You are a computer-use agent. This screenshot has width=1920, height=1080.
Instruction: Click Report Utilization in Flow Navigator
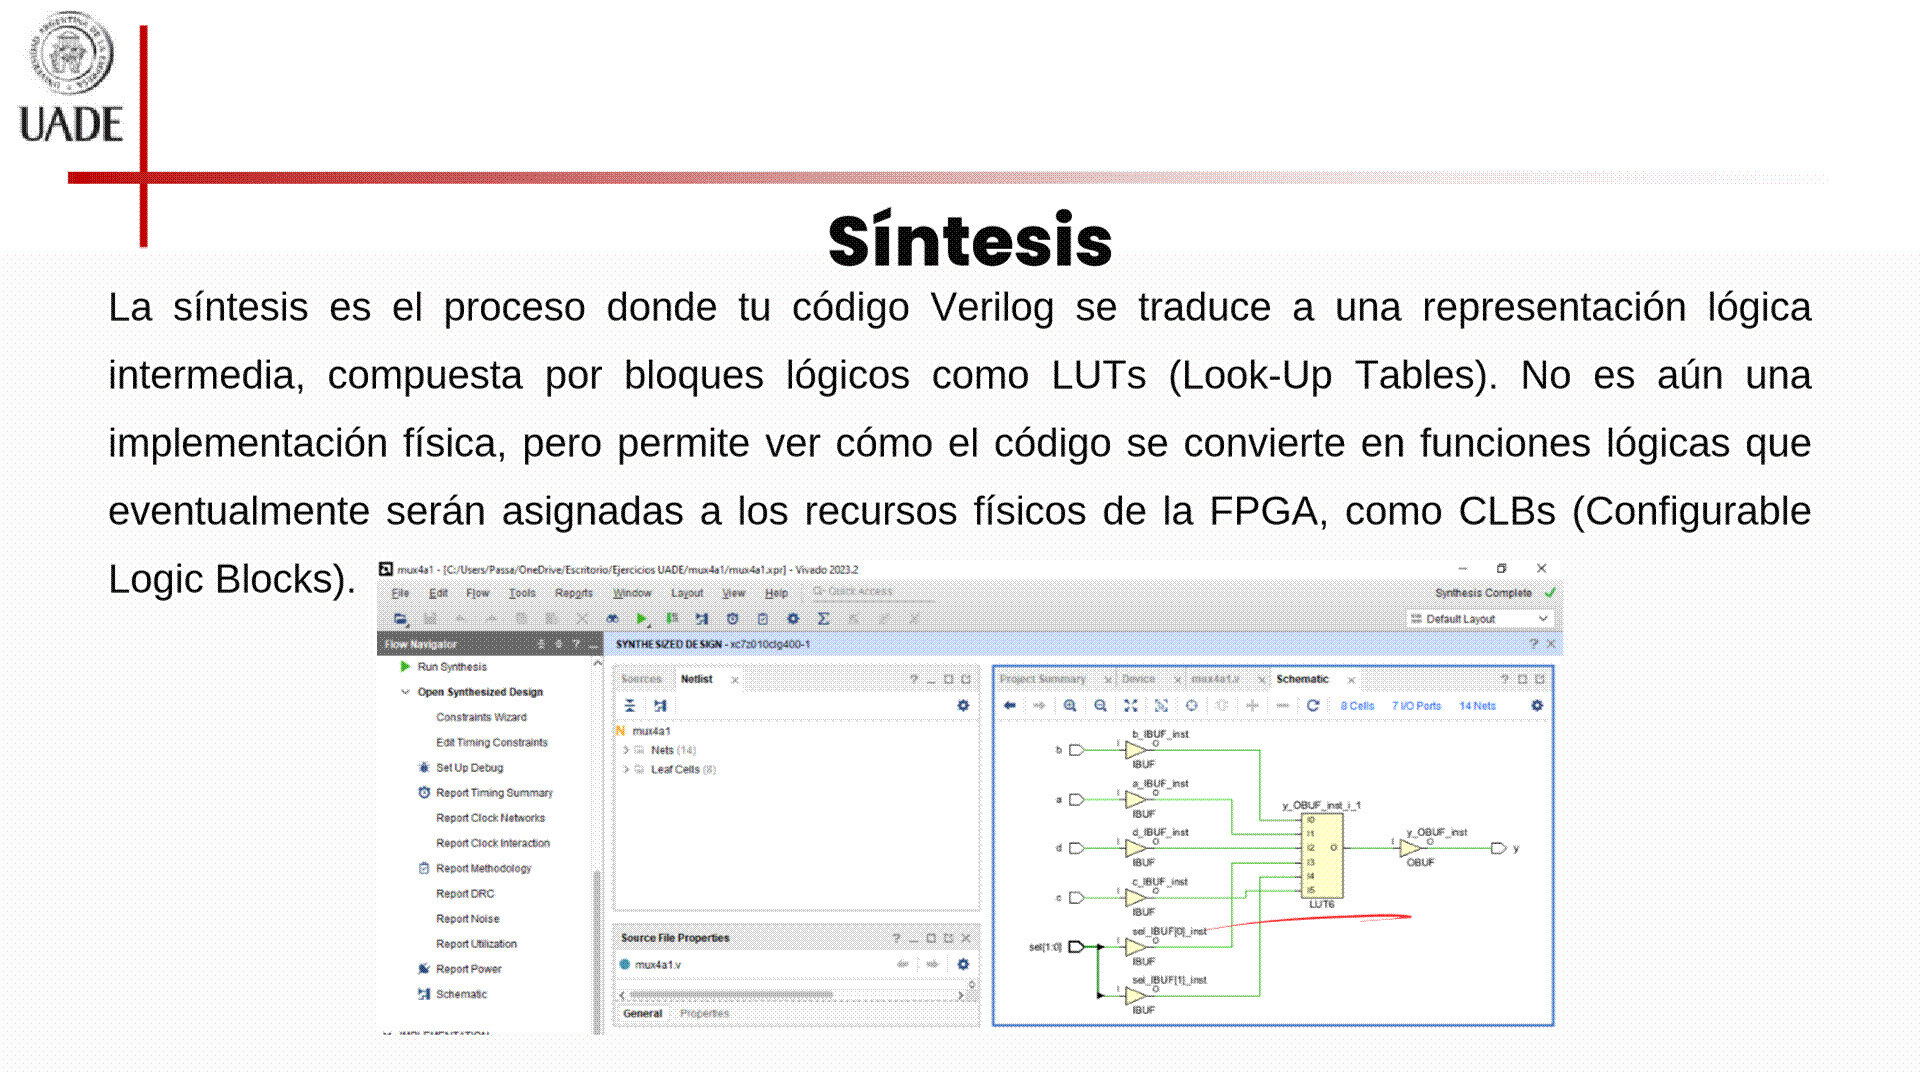coord(476,944)
